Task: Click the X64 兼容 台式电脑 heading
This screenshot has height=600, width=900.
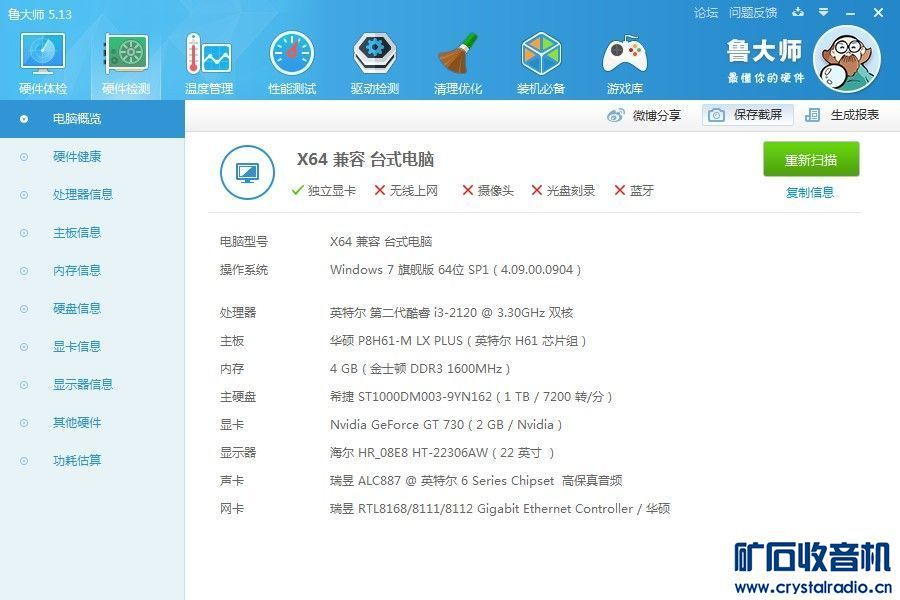Action: pyautogui.click(x=365, y=159)
